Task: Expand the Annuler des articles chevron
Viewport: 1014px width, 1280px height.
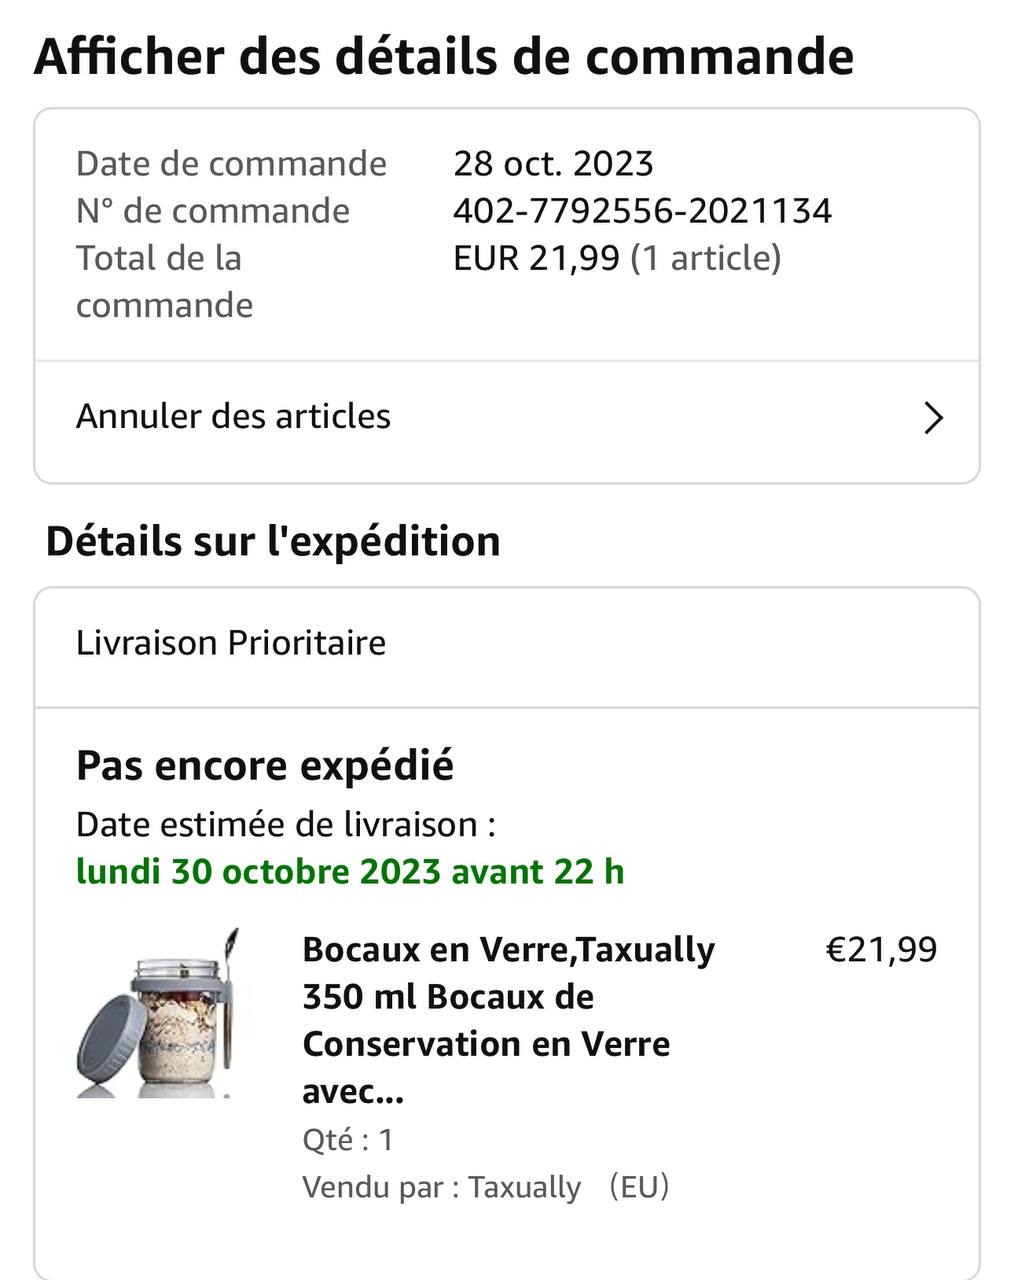Action: (932, 418)
